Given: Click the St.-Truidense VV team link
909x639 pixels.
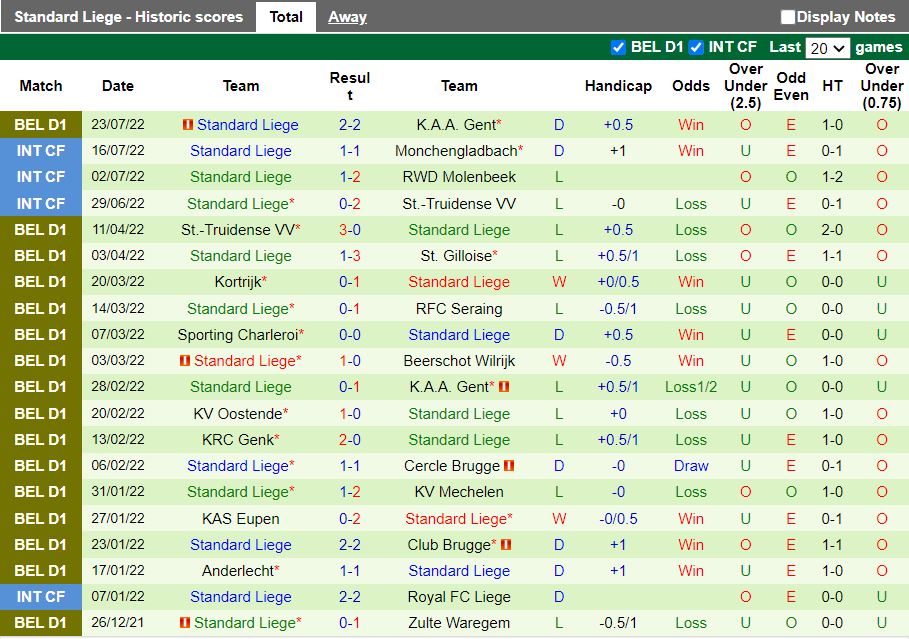Looking at the screenshot, I should point(459,203).
